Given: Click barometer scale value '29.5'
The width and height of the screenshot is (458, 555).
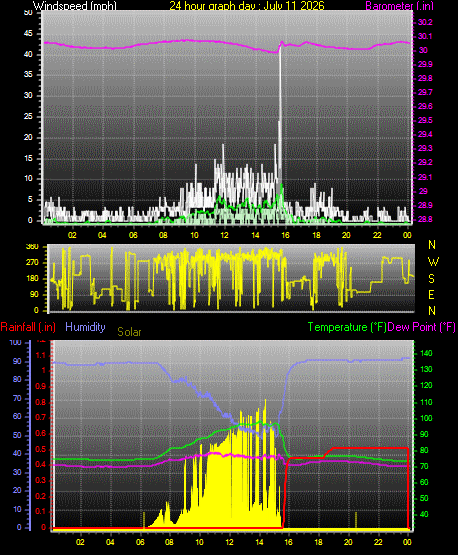Looking at the screenshot, I should point(425,120).
